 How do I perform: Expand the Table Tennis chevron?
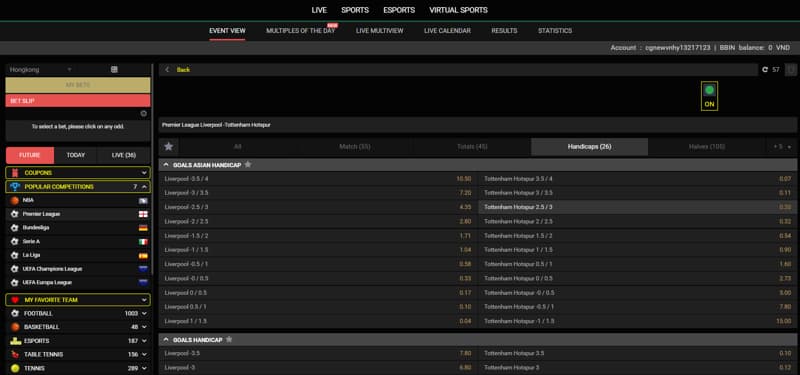[144, 355]
